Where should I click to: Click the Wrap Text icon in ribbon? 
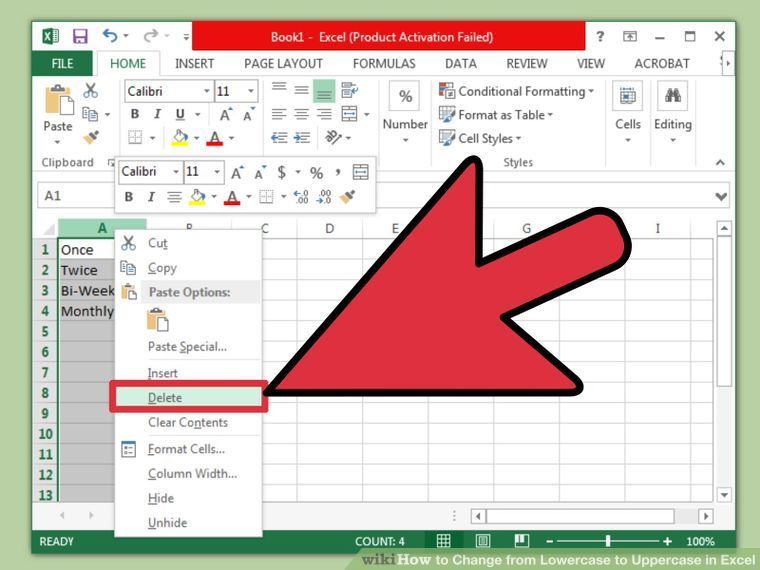(x=349, y=91)
